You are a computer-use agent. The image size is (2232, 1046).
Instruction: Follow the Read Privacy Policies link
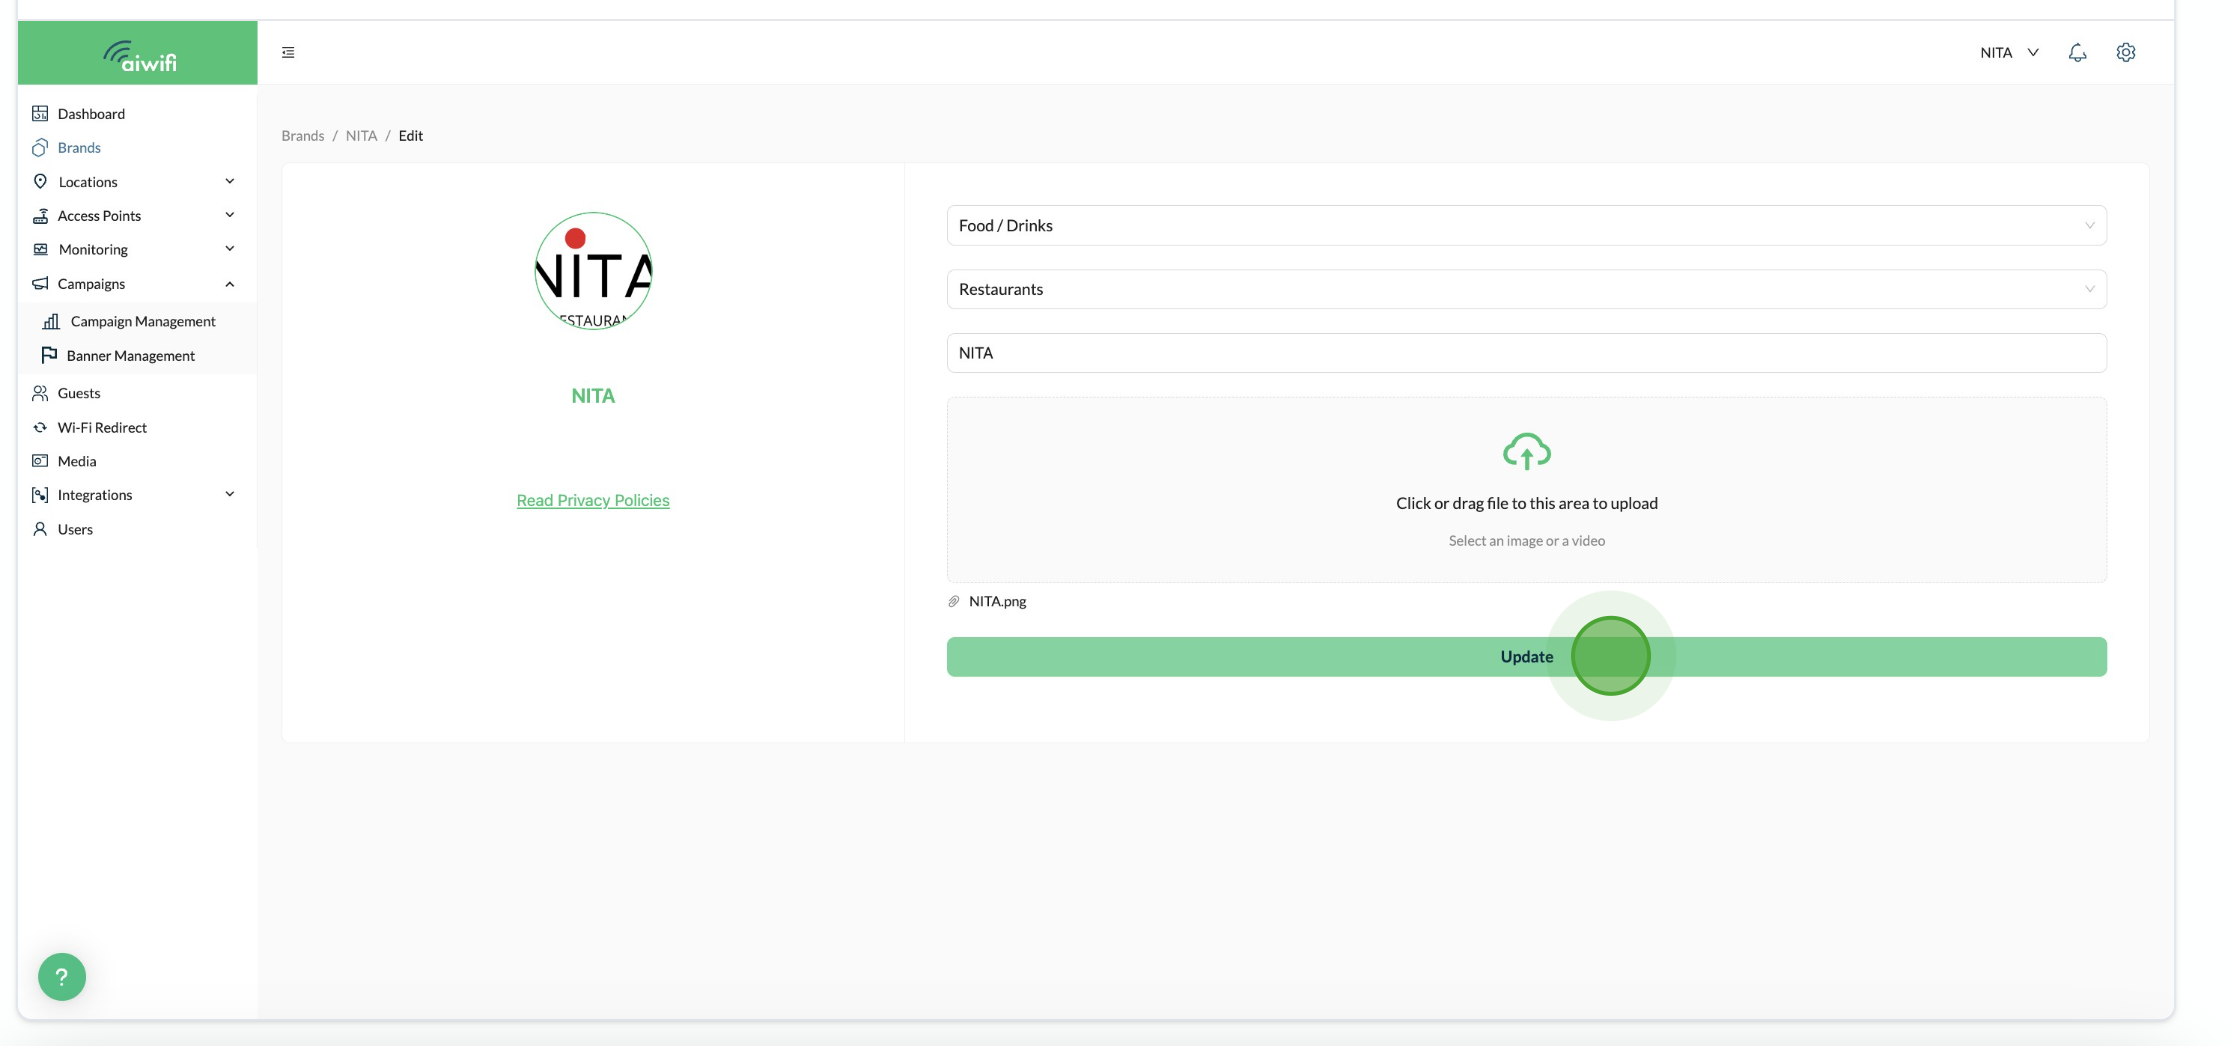pyautogui.click(x=593, y=500)
